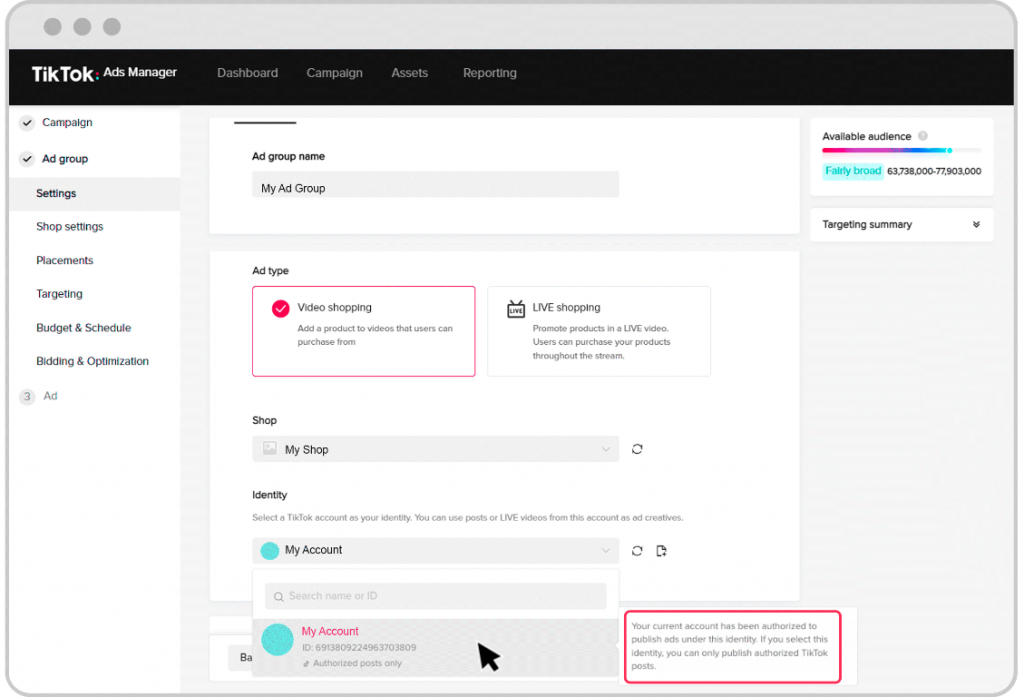Click the TikTok Ads Manager logo

104,73
